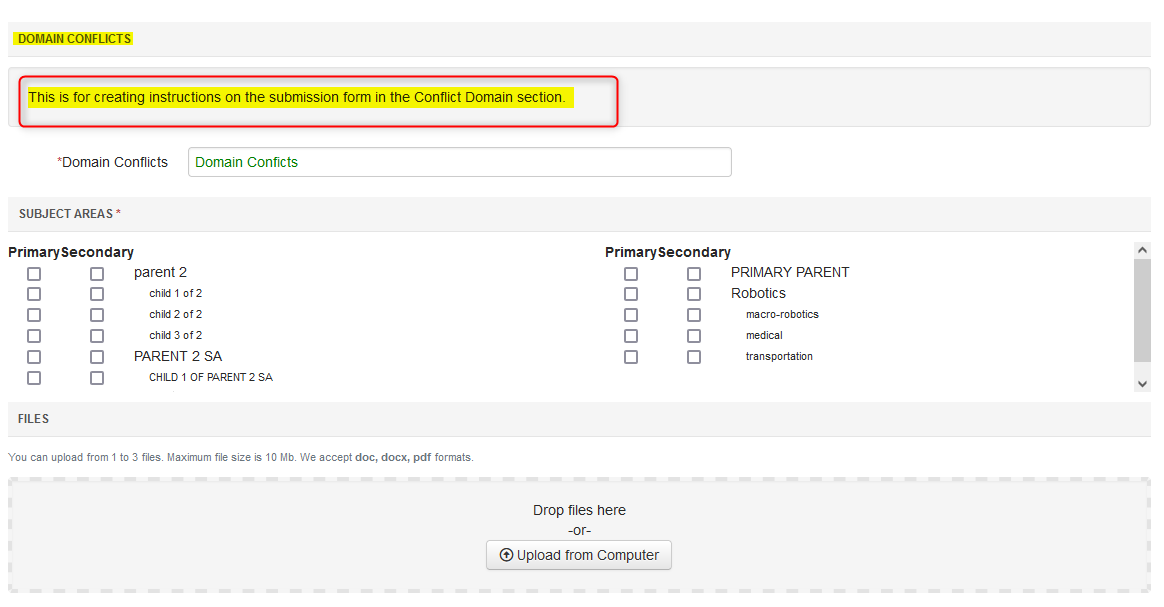Check Secondary box for CHILD 1 OF PARENT 2 SA
This screenshot has height=607, width=1164.
(x=97, y=378)
